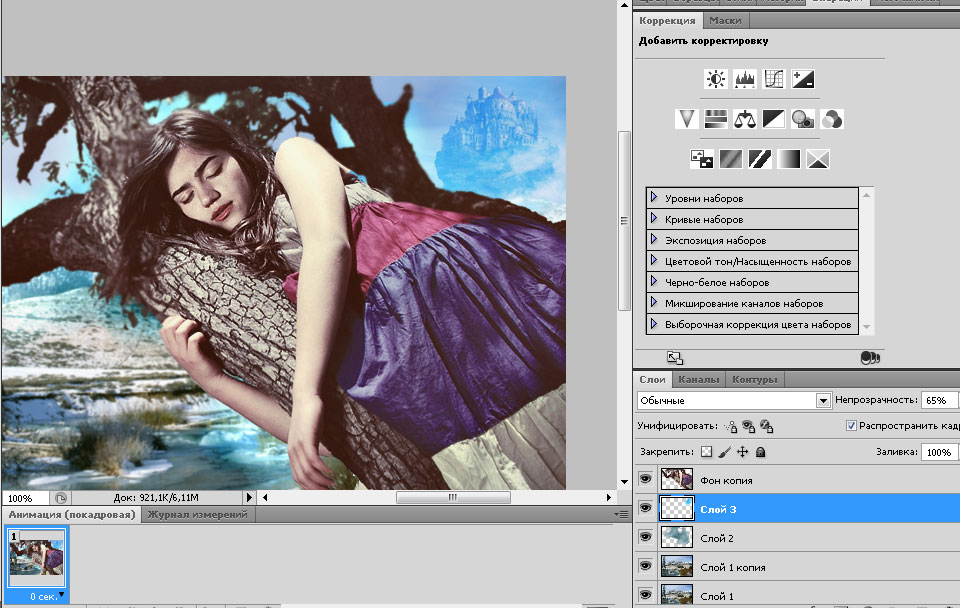Add a Photo Filter adjustment (camera icon)
Screen dimensions: 960x608
[x=803, y=119]
